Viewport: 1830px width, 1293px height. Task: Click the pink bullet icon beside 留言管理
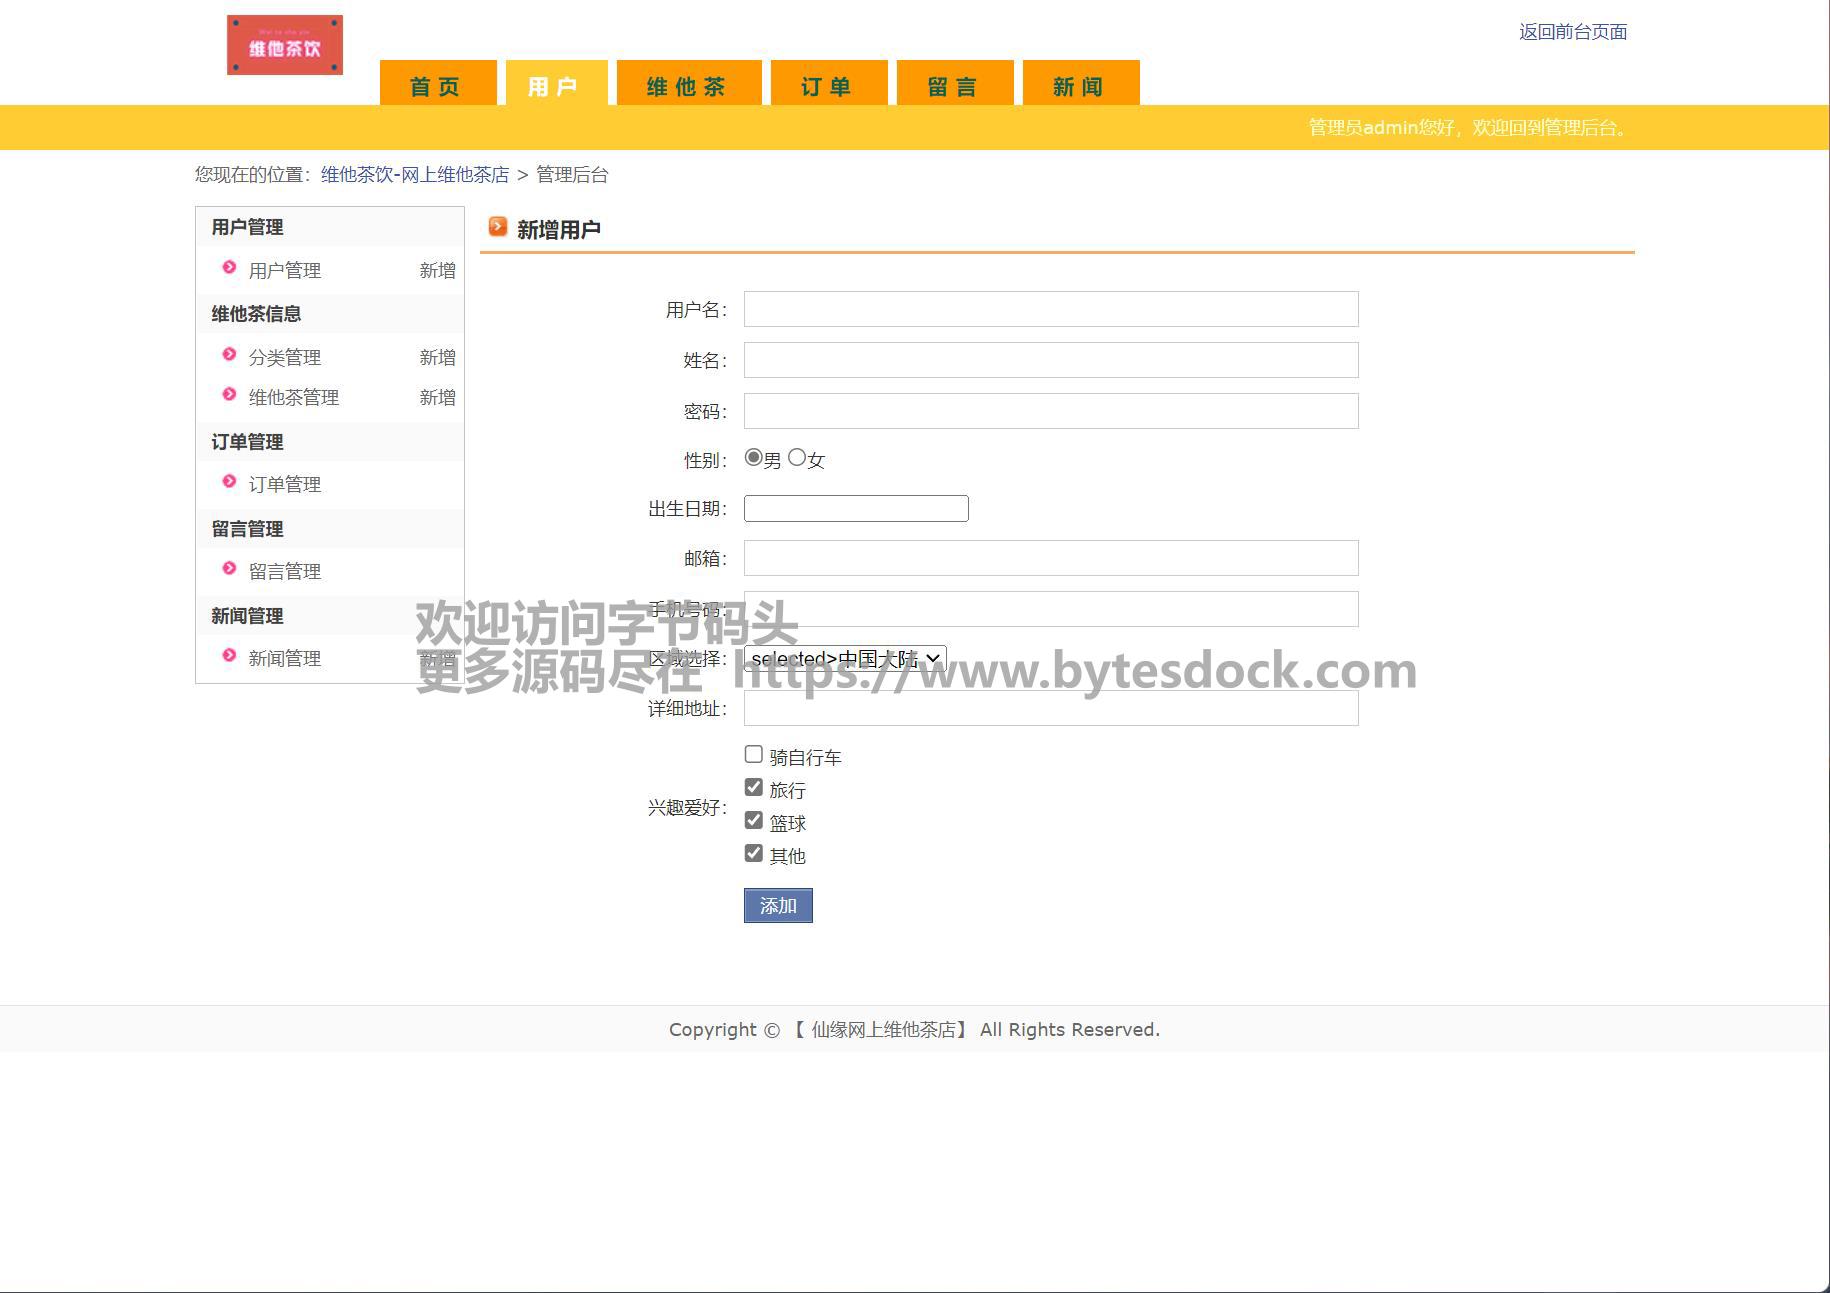(229, 569)
